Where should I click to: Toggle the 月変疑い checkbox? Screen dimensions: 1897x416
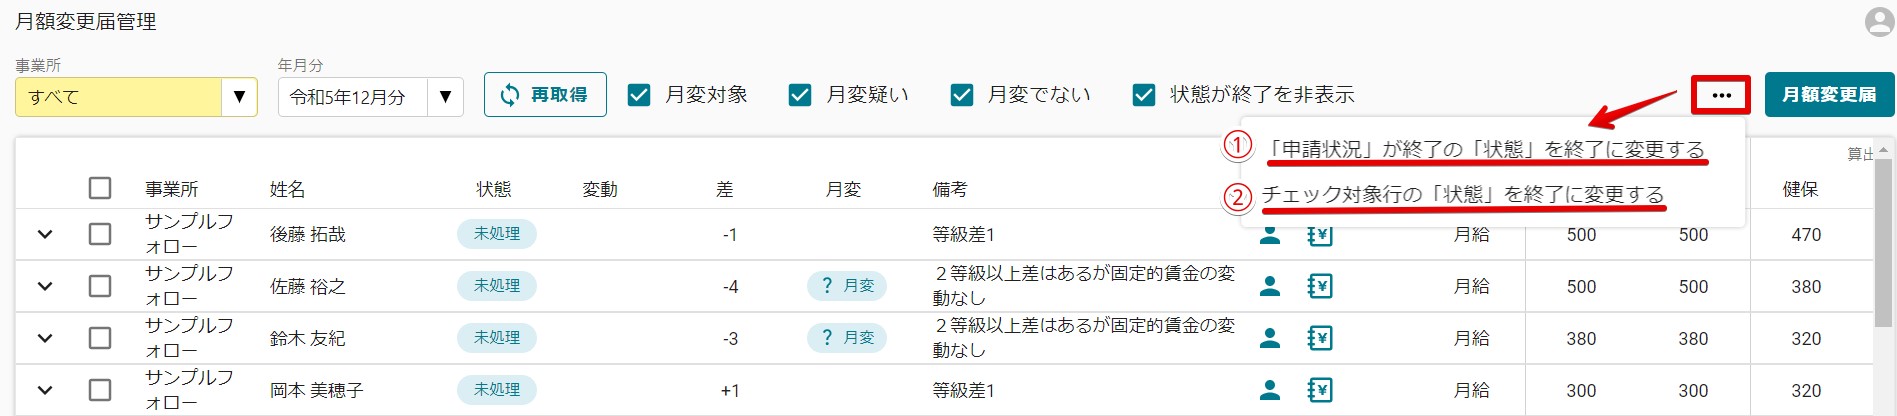tap(800, 95)
